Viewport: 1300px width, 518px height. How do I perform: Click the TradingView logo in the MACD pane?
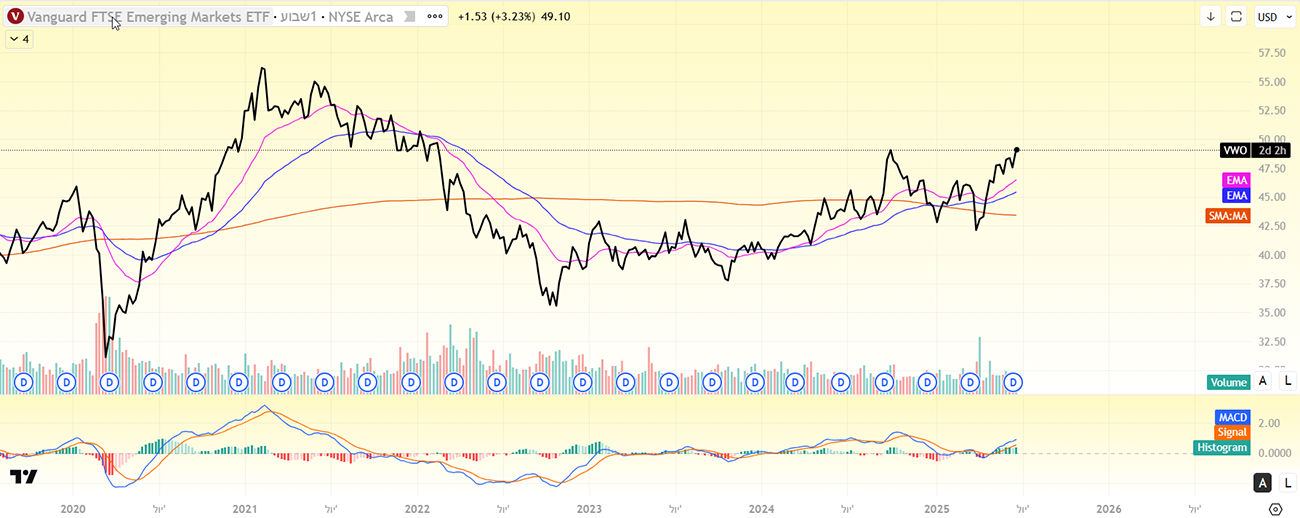24,477
